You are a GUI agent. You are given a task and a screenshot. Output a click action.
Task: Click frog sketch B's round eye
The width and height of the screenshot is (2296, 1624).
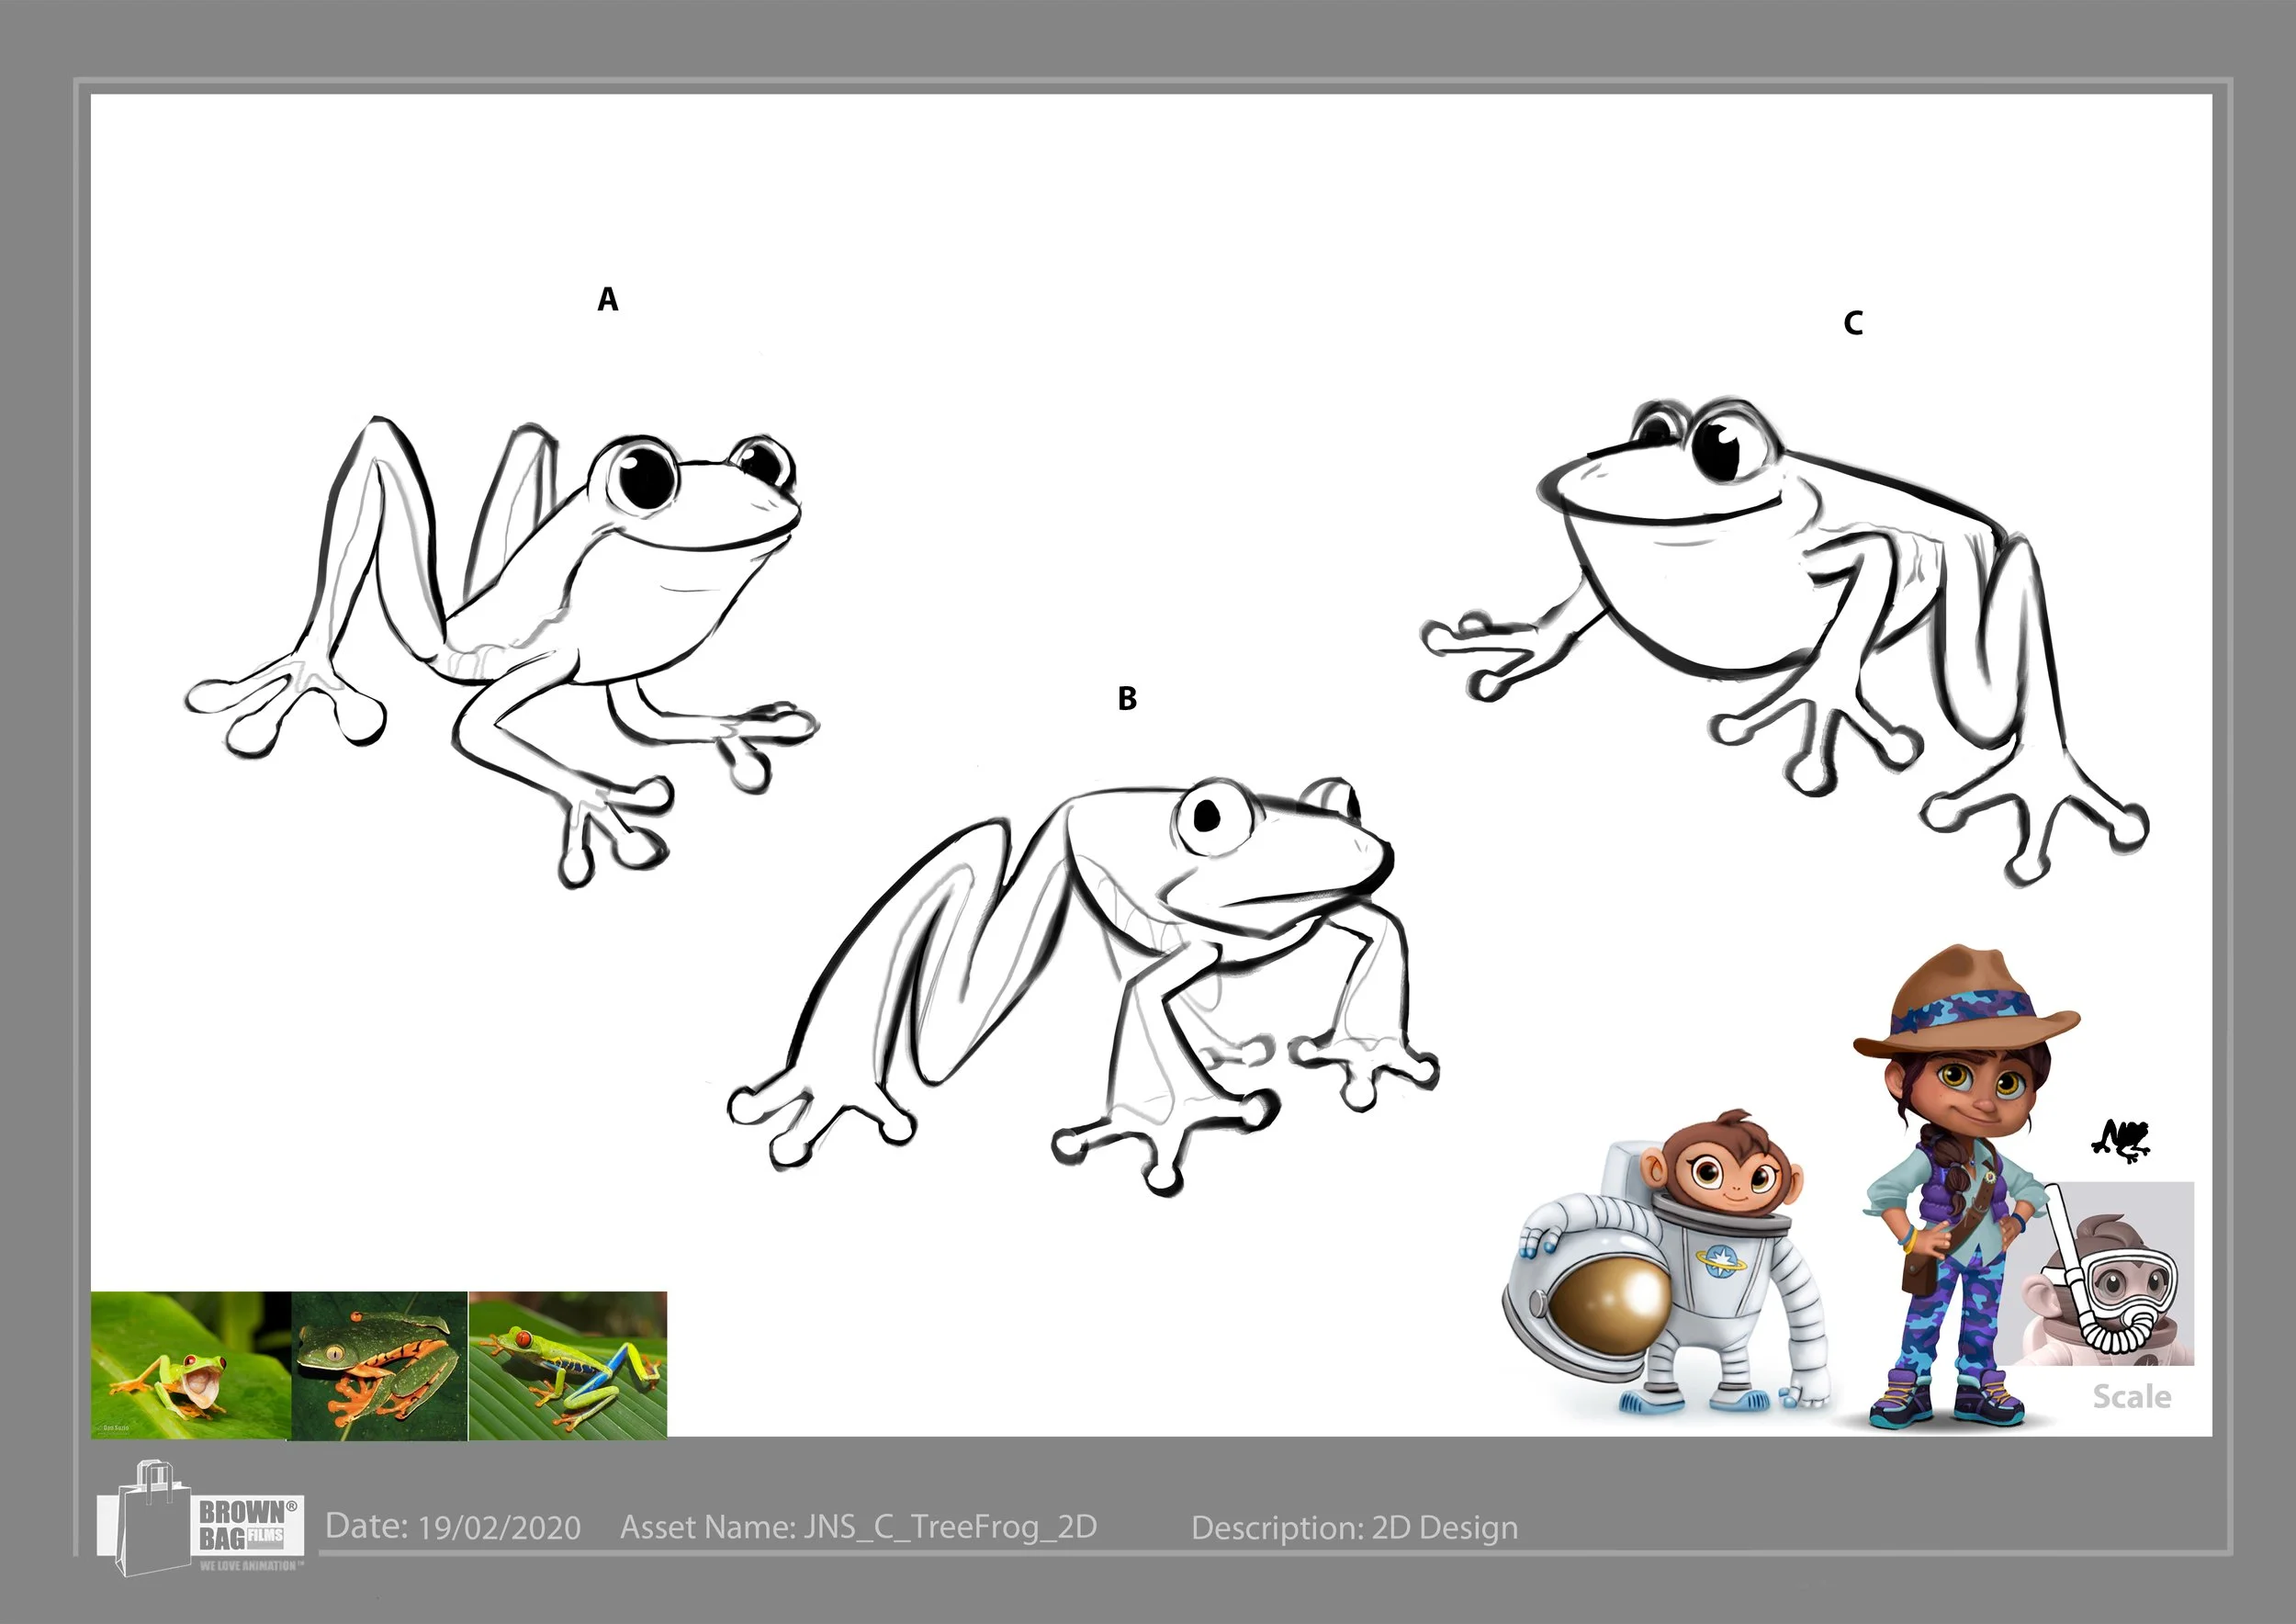coord(1213,818)
